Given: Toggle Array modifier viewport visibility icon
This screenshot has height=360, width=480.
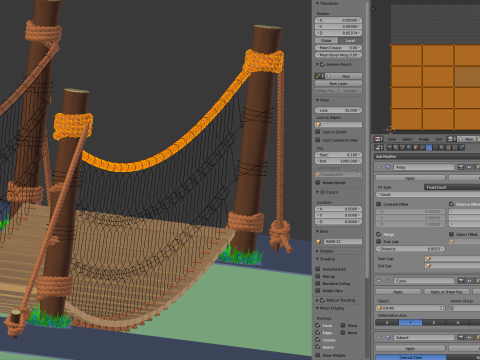Looking at the screenshot, I should 469,167.
